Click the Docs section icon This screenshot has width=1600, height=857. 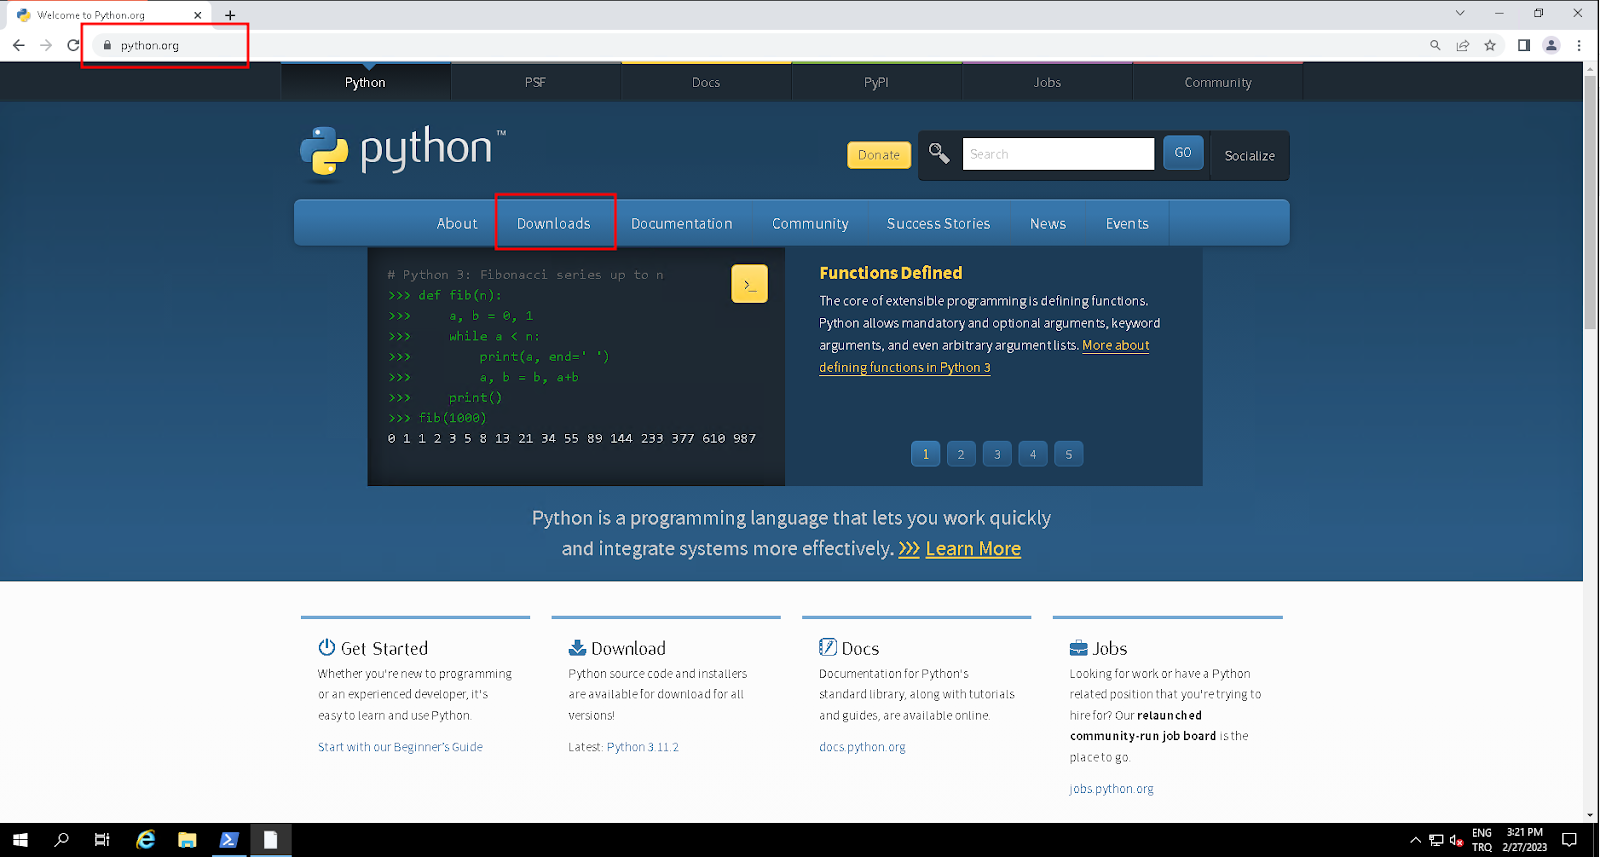click(828, 647)
